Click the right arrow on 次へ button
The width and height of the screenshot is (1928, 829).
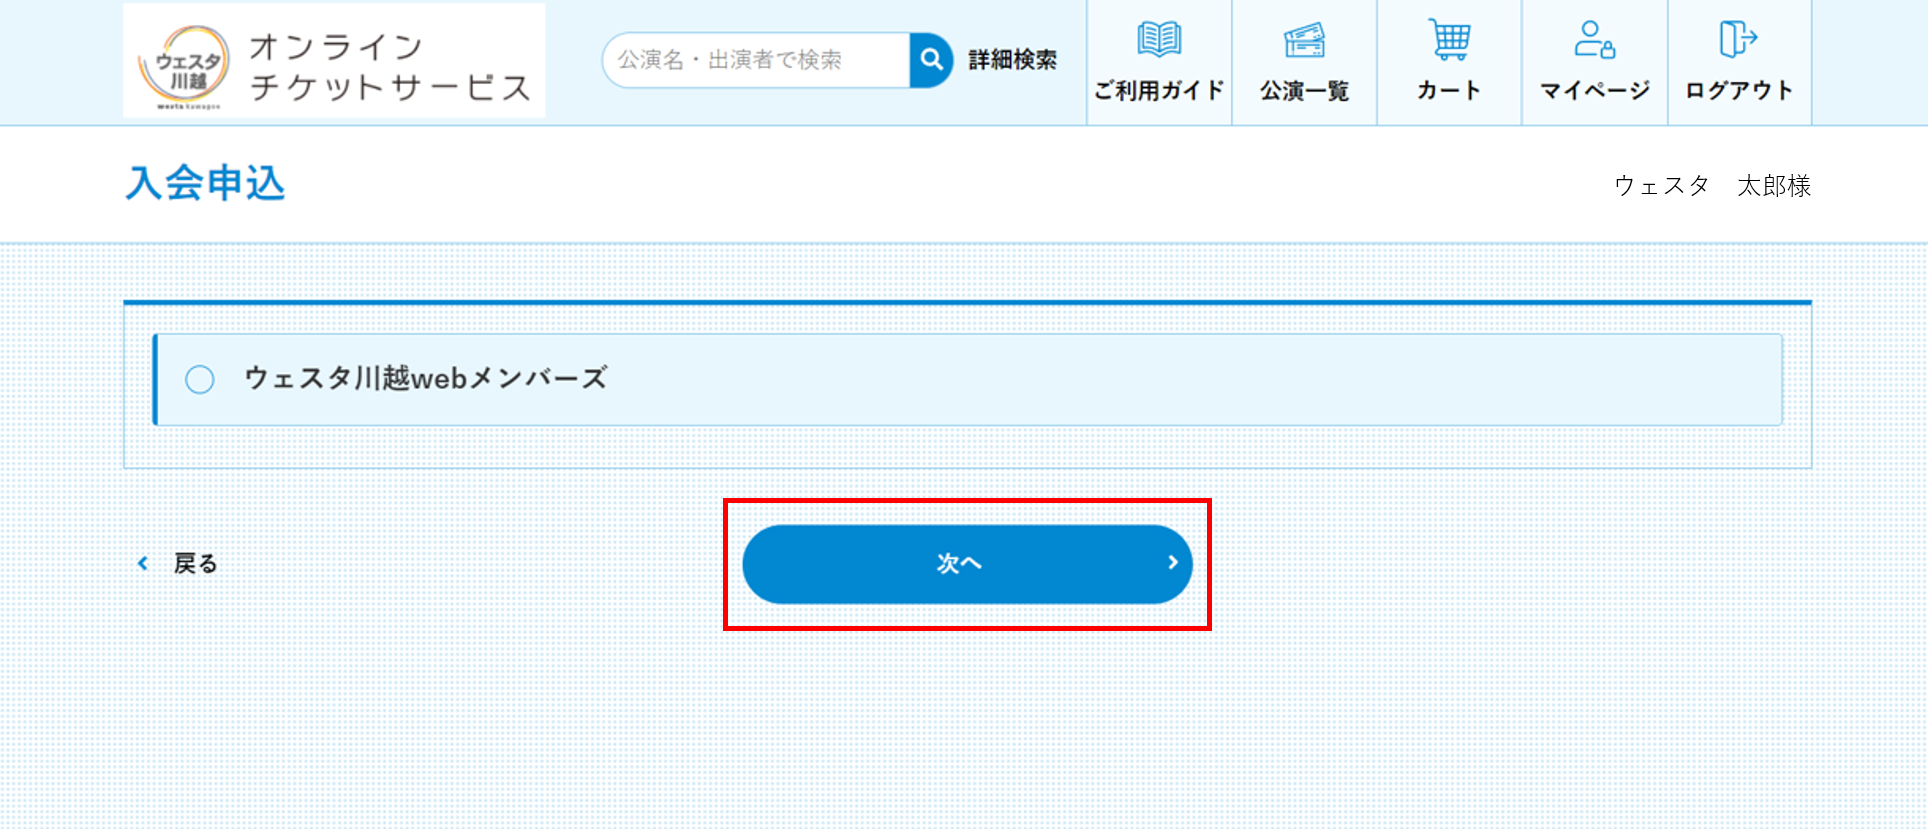(1173, 563)
